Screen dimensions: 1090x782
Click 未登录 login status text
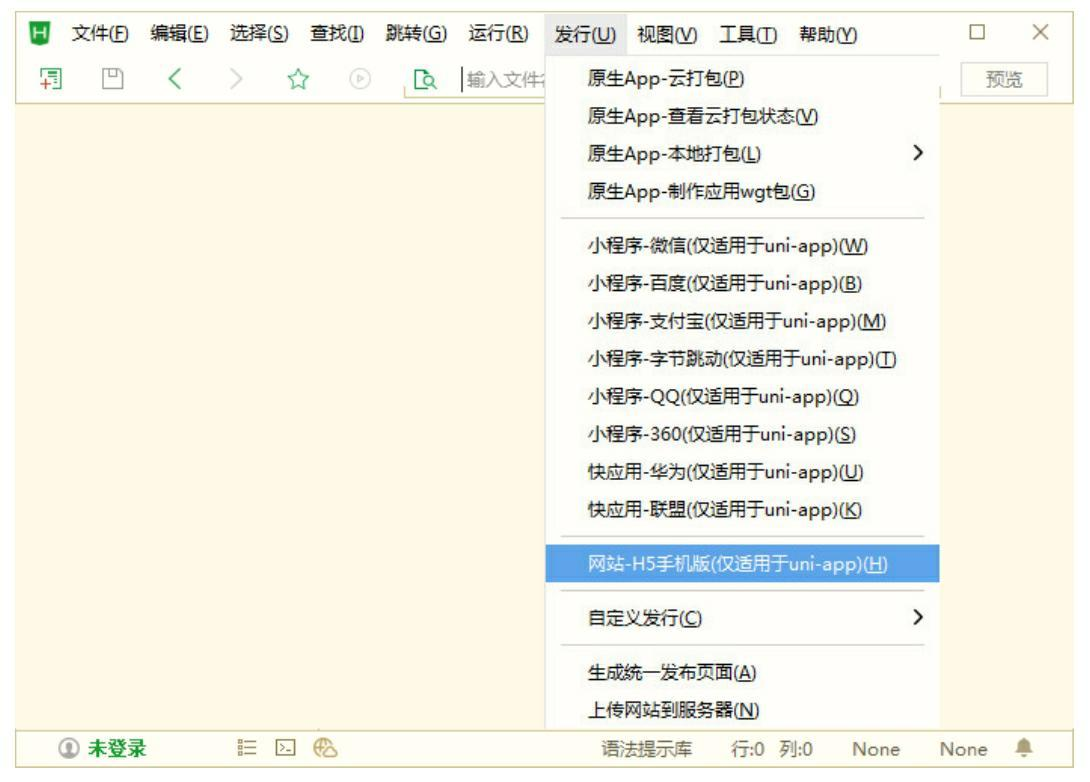(x=117, y=749)
